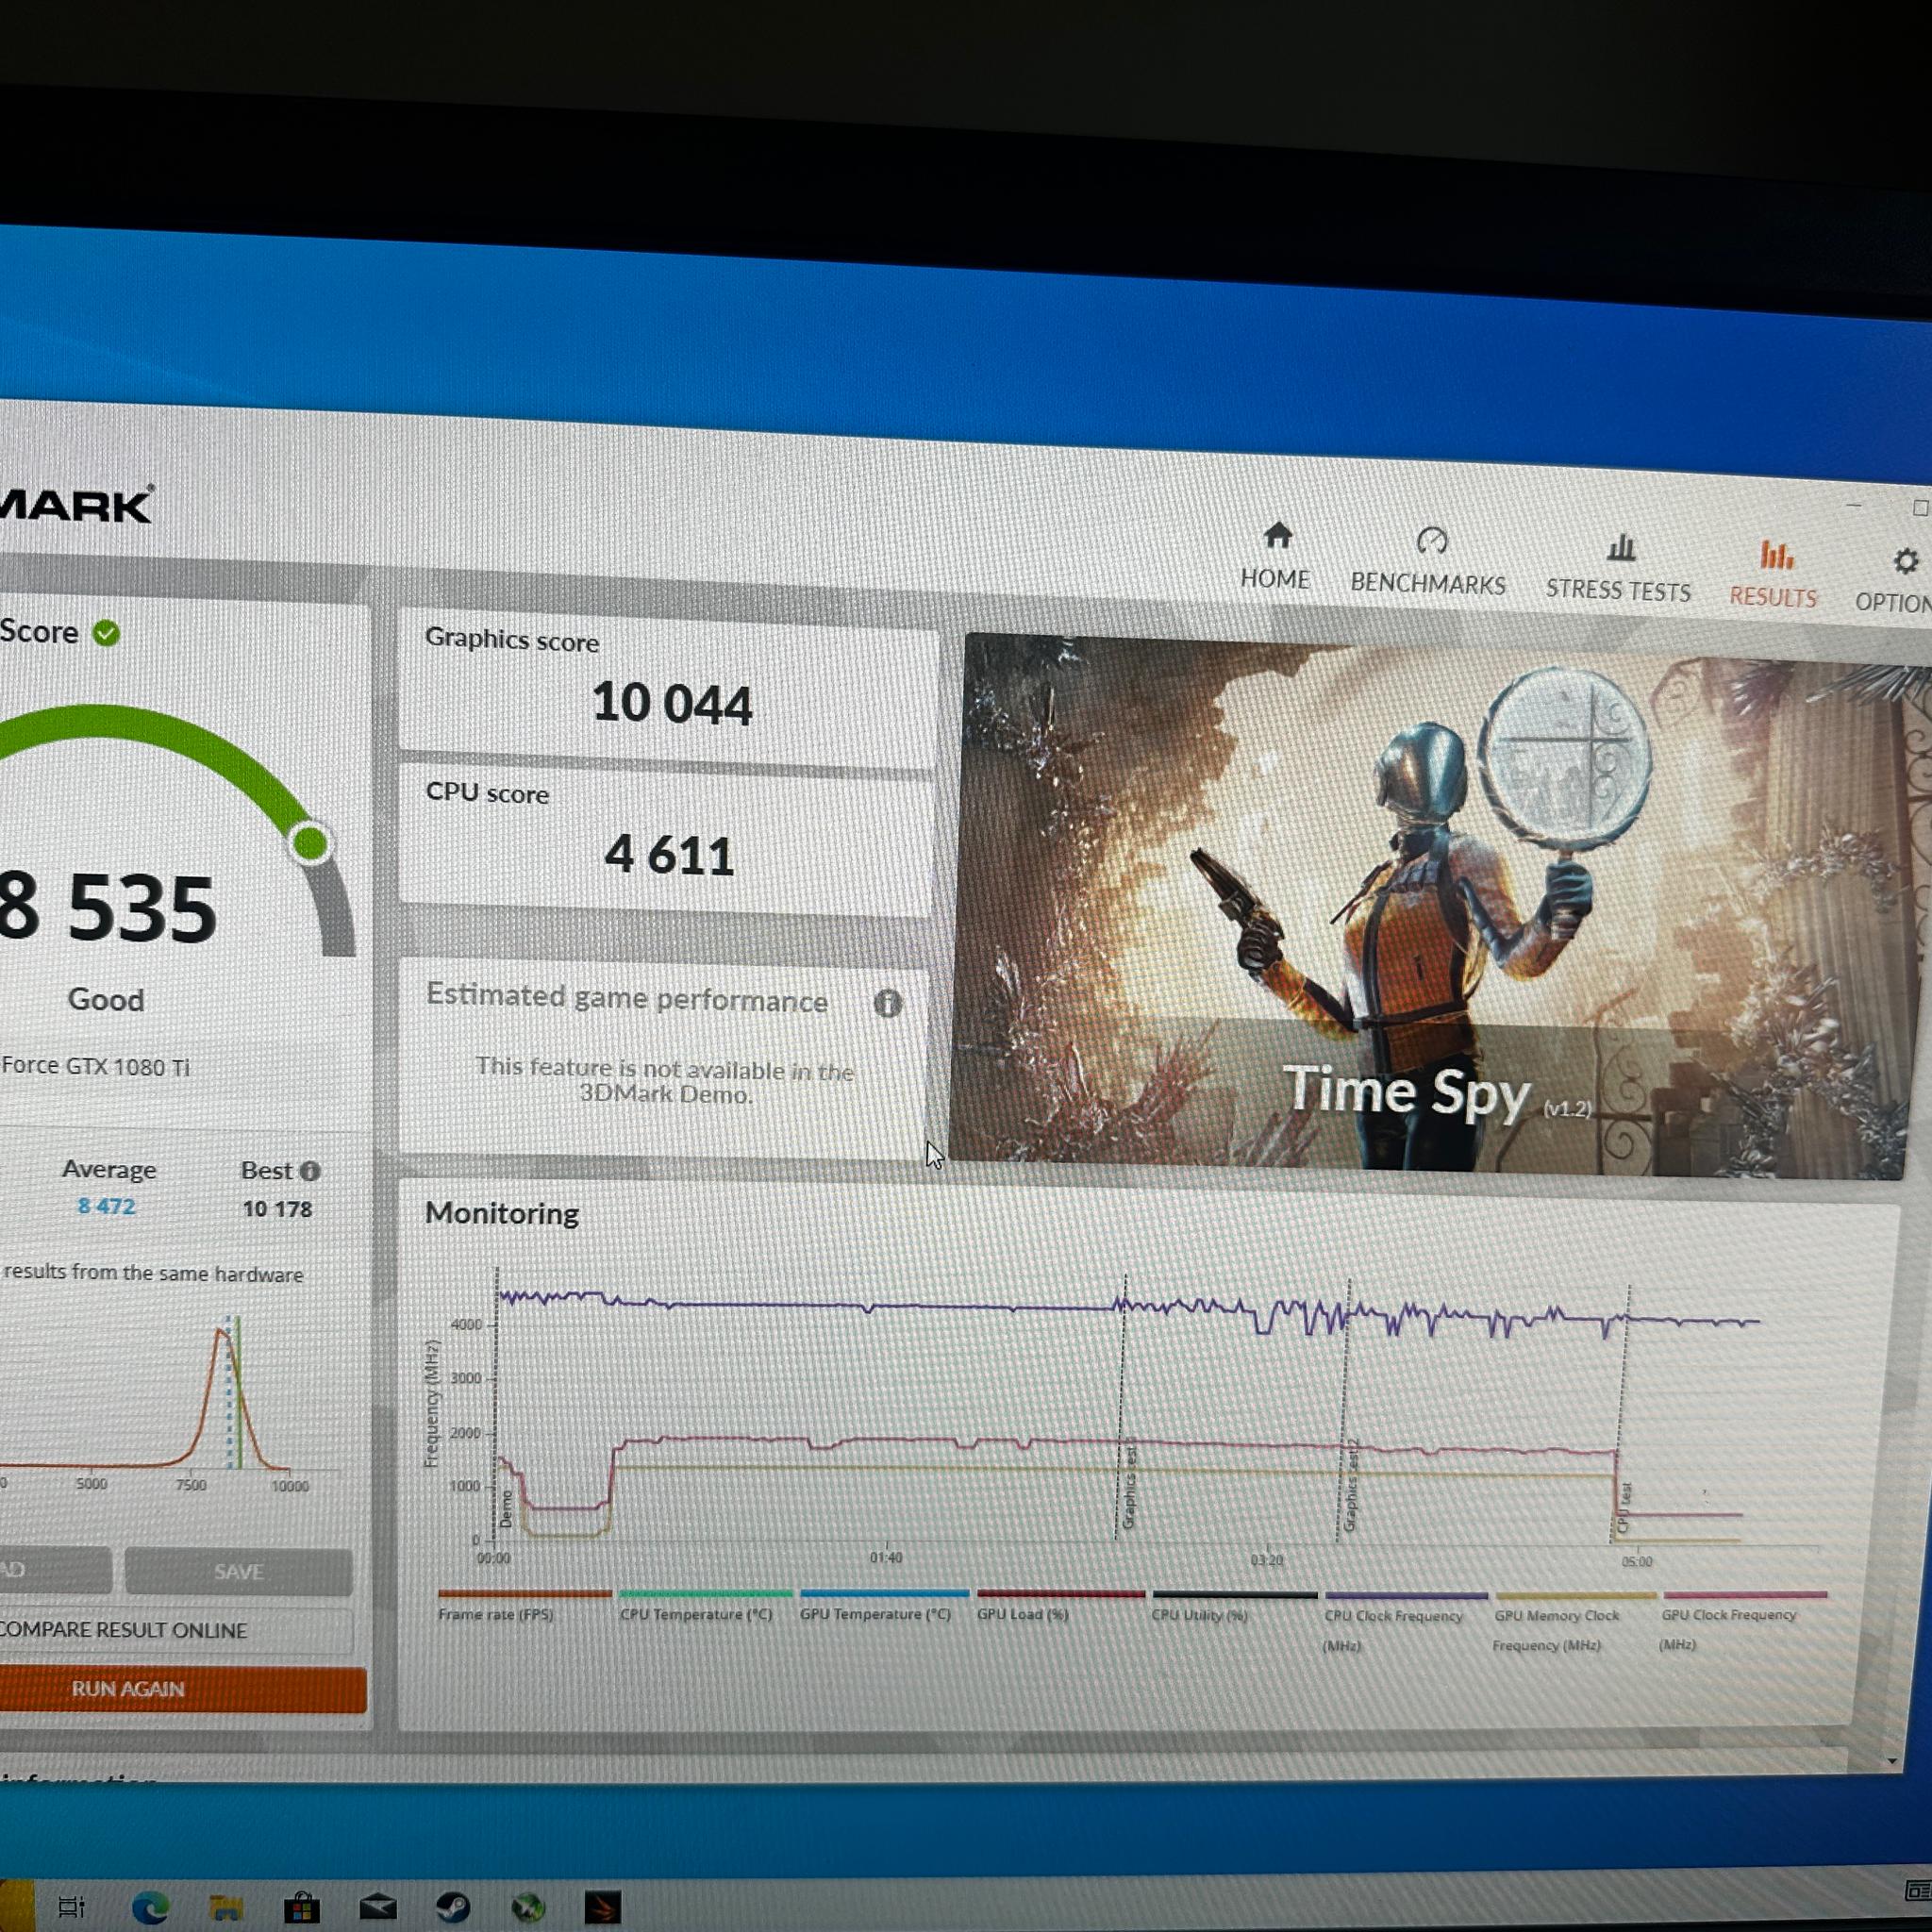Click the green orb icon in the taskbar
The width and height of the screenshot is (1932, 1932).
(x=528, y=1908)
